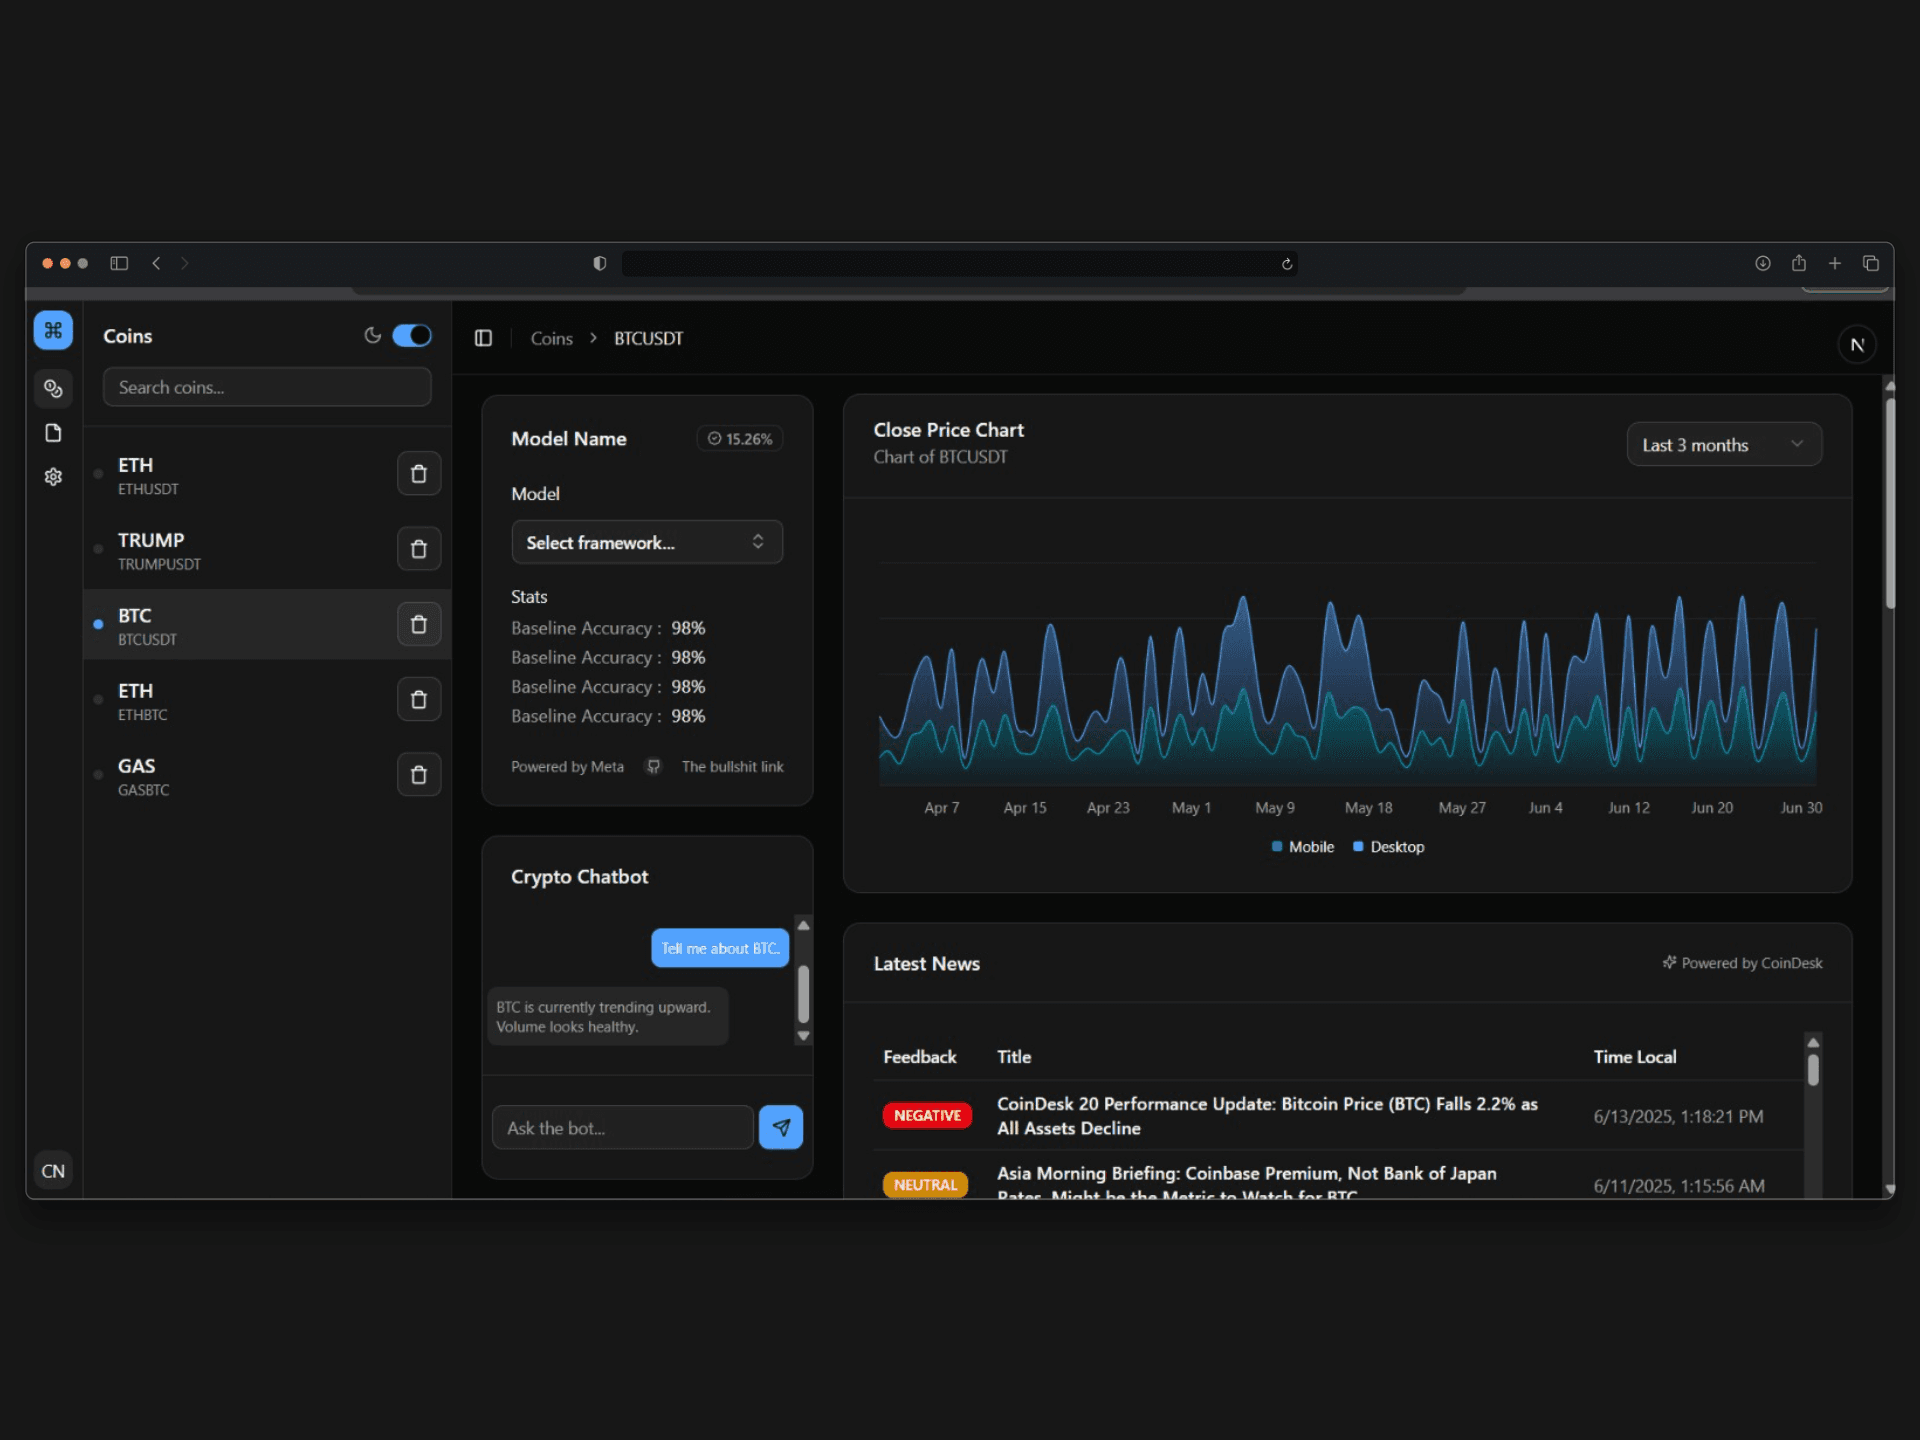Viewport: 1920px width, 1440px height.
Task: Go to Coins in the breadcrumb
Action: click(x=551, y=339)
